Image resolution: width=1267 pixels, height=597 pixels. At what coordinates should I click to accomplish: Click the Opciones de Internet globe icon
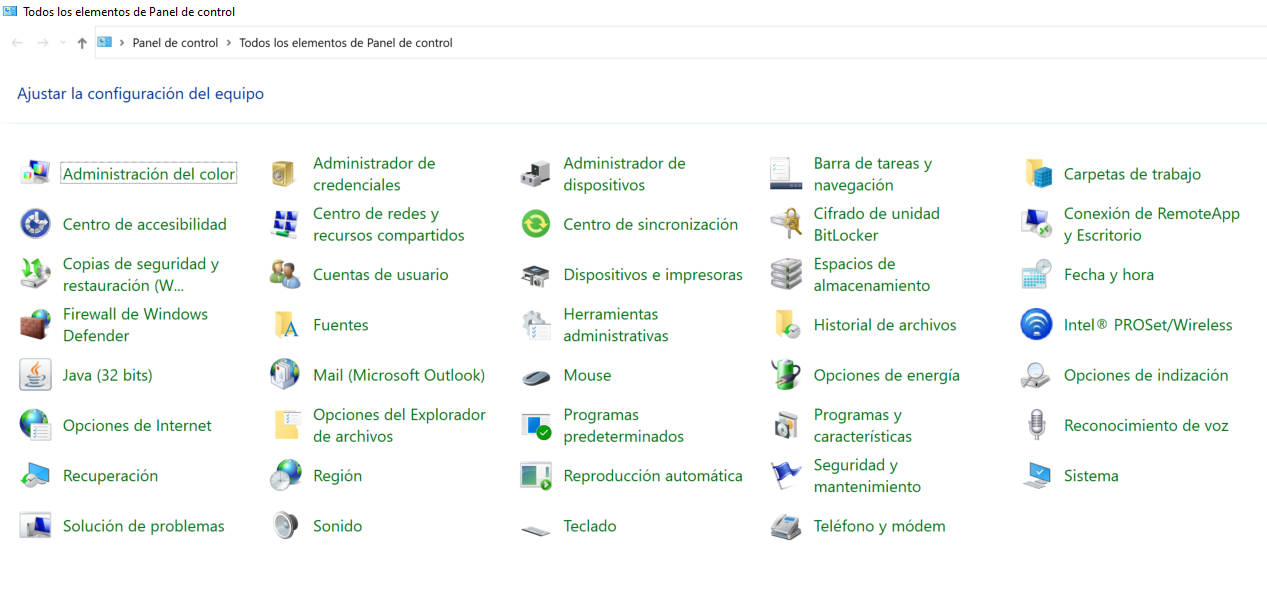pyautogui.click(x=35, y=425)
